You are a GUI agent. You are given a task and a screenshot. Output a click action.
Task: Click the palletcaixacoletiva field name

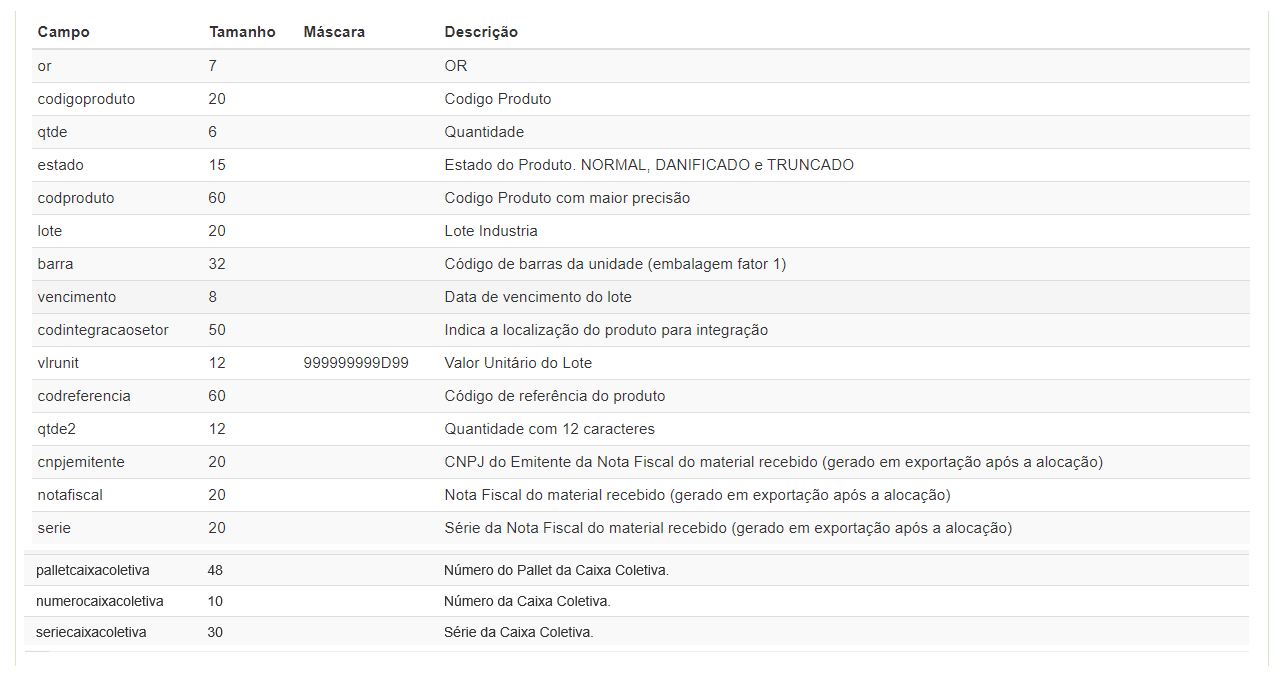93,570
